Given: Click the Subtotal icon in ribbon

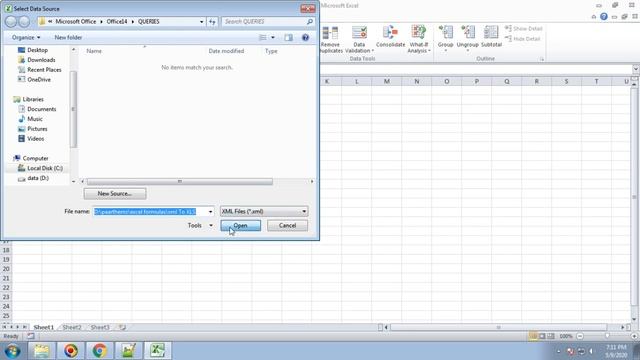Looking at the screenshot, I should (x=491, y=37).
